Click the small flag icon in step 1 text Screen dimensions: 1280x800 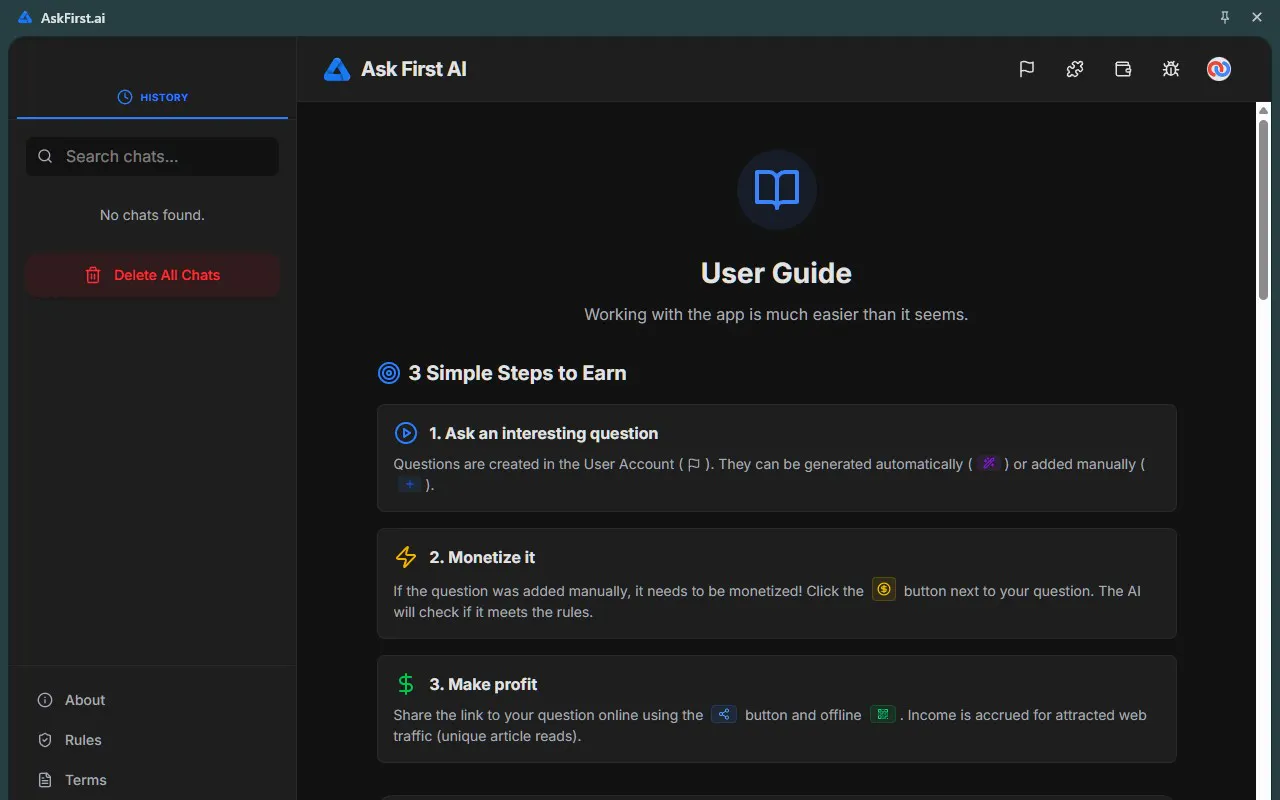pos(694,464)
